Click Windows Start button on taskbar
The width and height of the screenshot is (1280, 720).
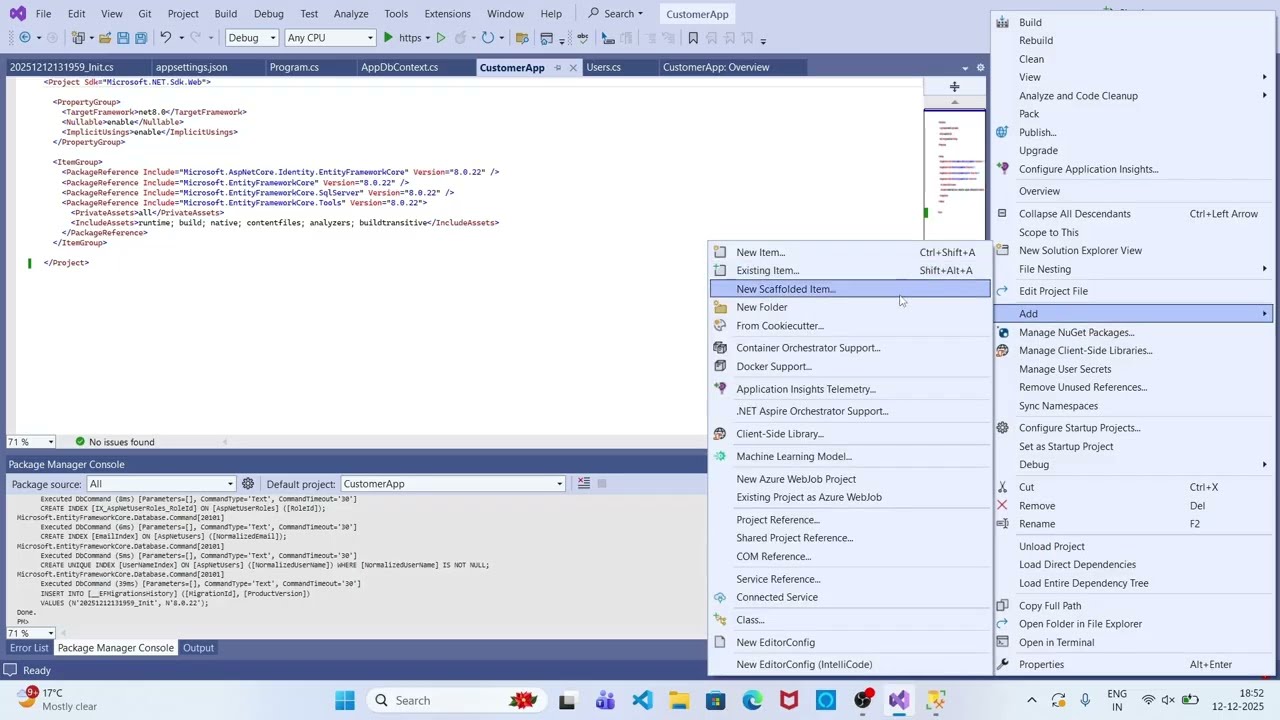pos(345,700)
